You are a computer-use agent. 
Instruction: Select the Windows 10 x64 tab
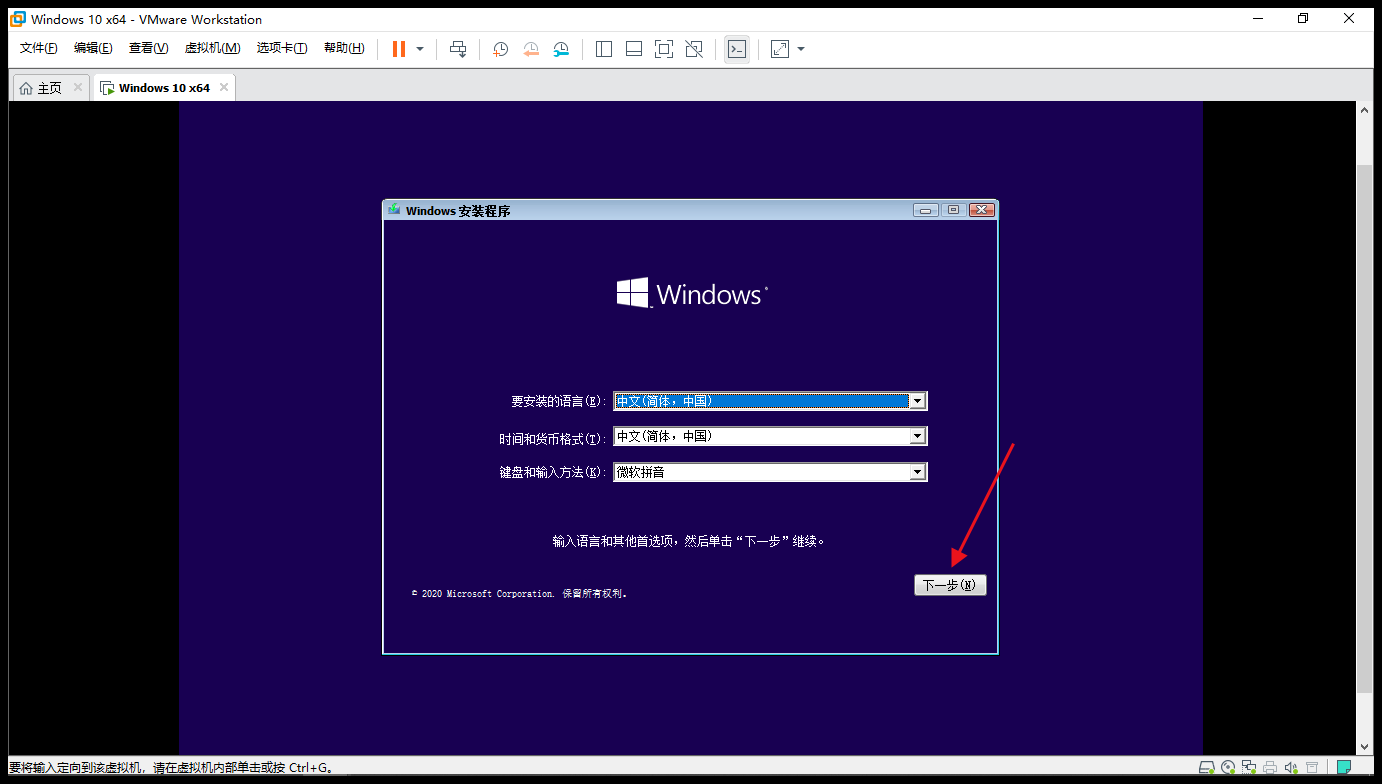pyautogui.click(x=164, y=88)
